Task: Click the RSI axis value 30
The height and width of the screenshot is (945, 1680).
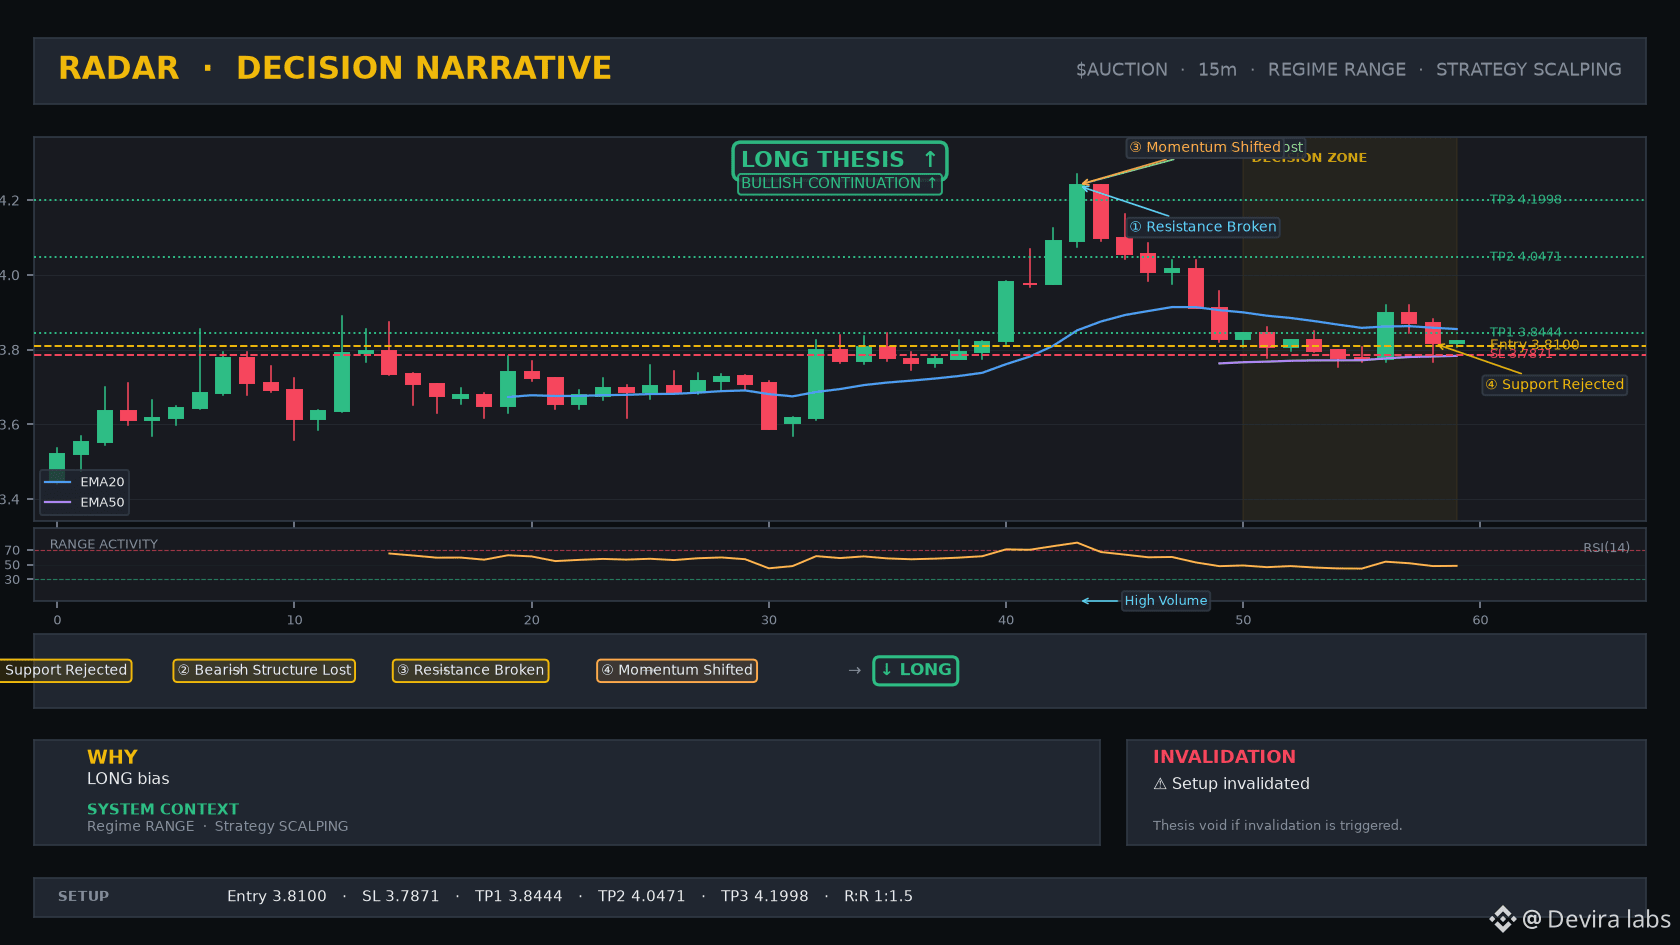Action: 12,579
